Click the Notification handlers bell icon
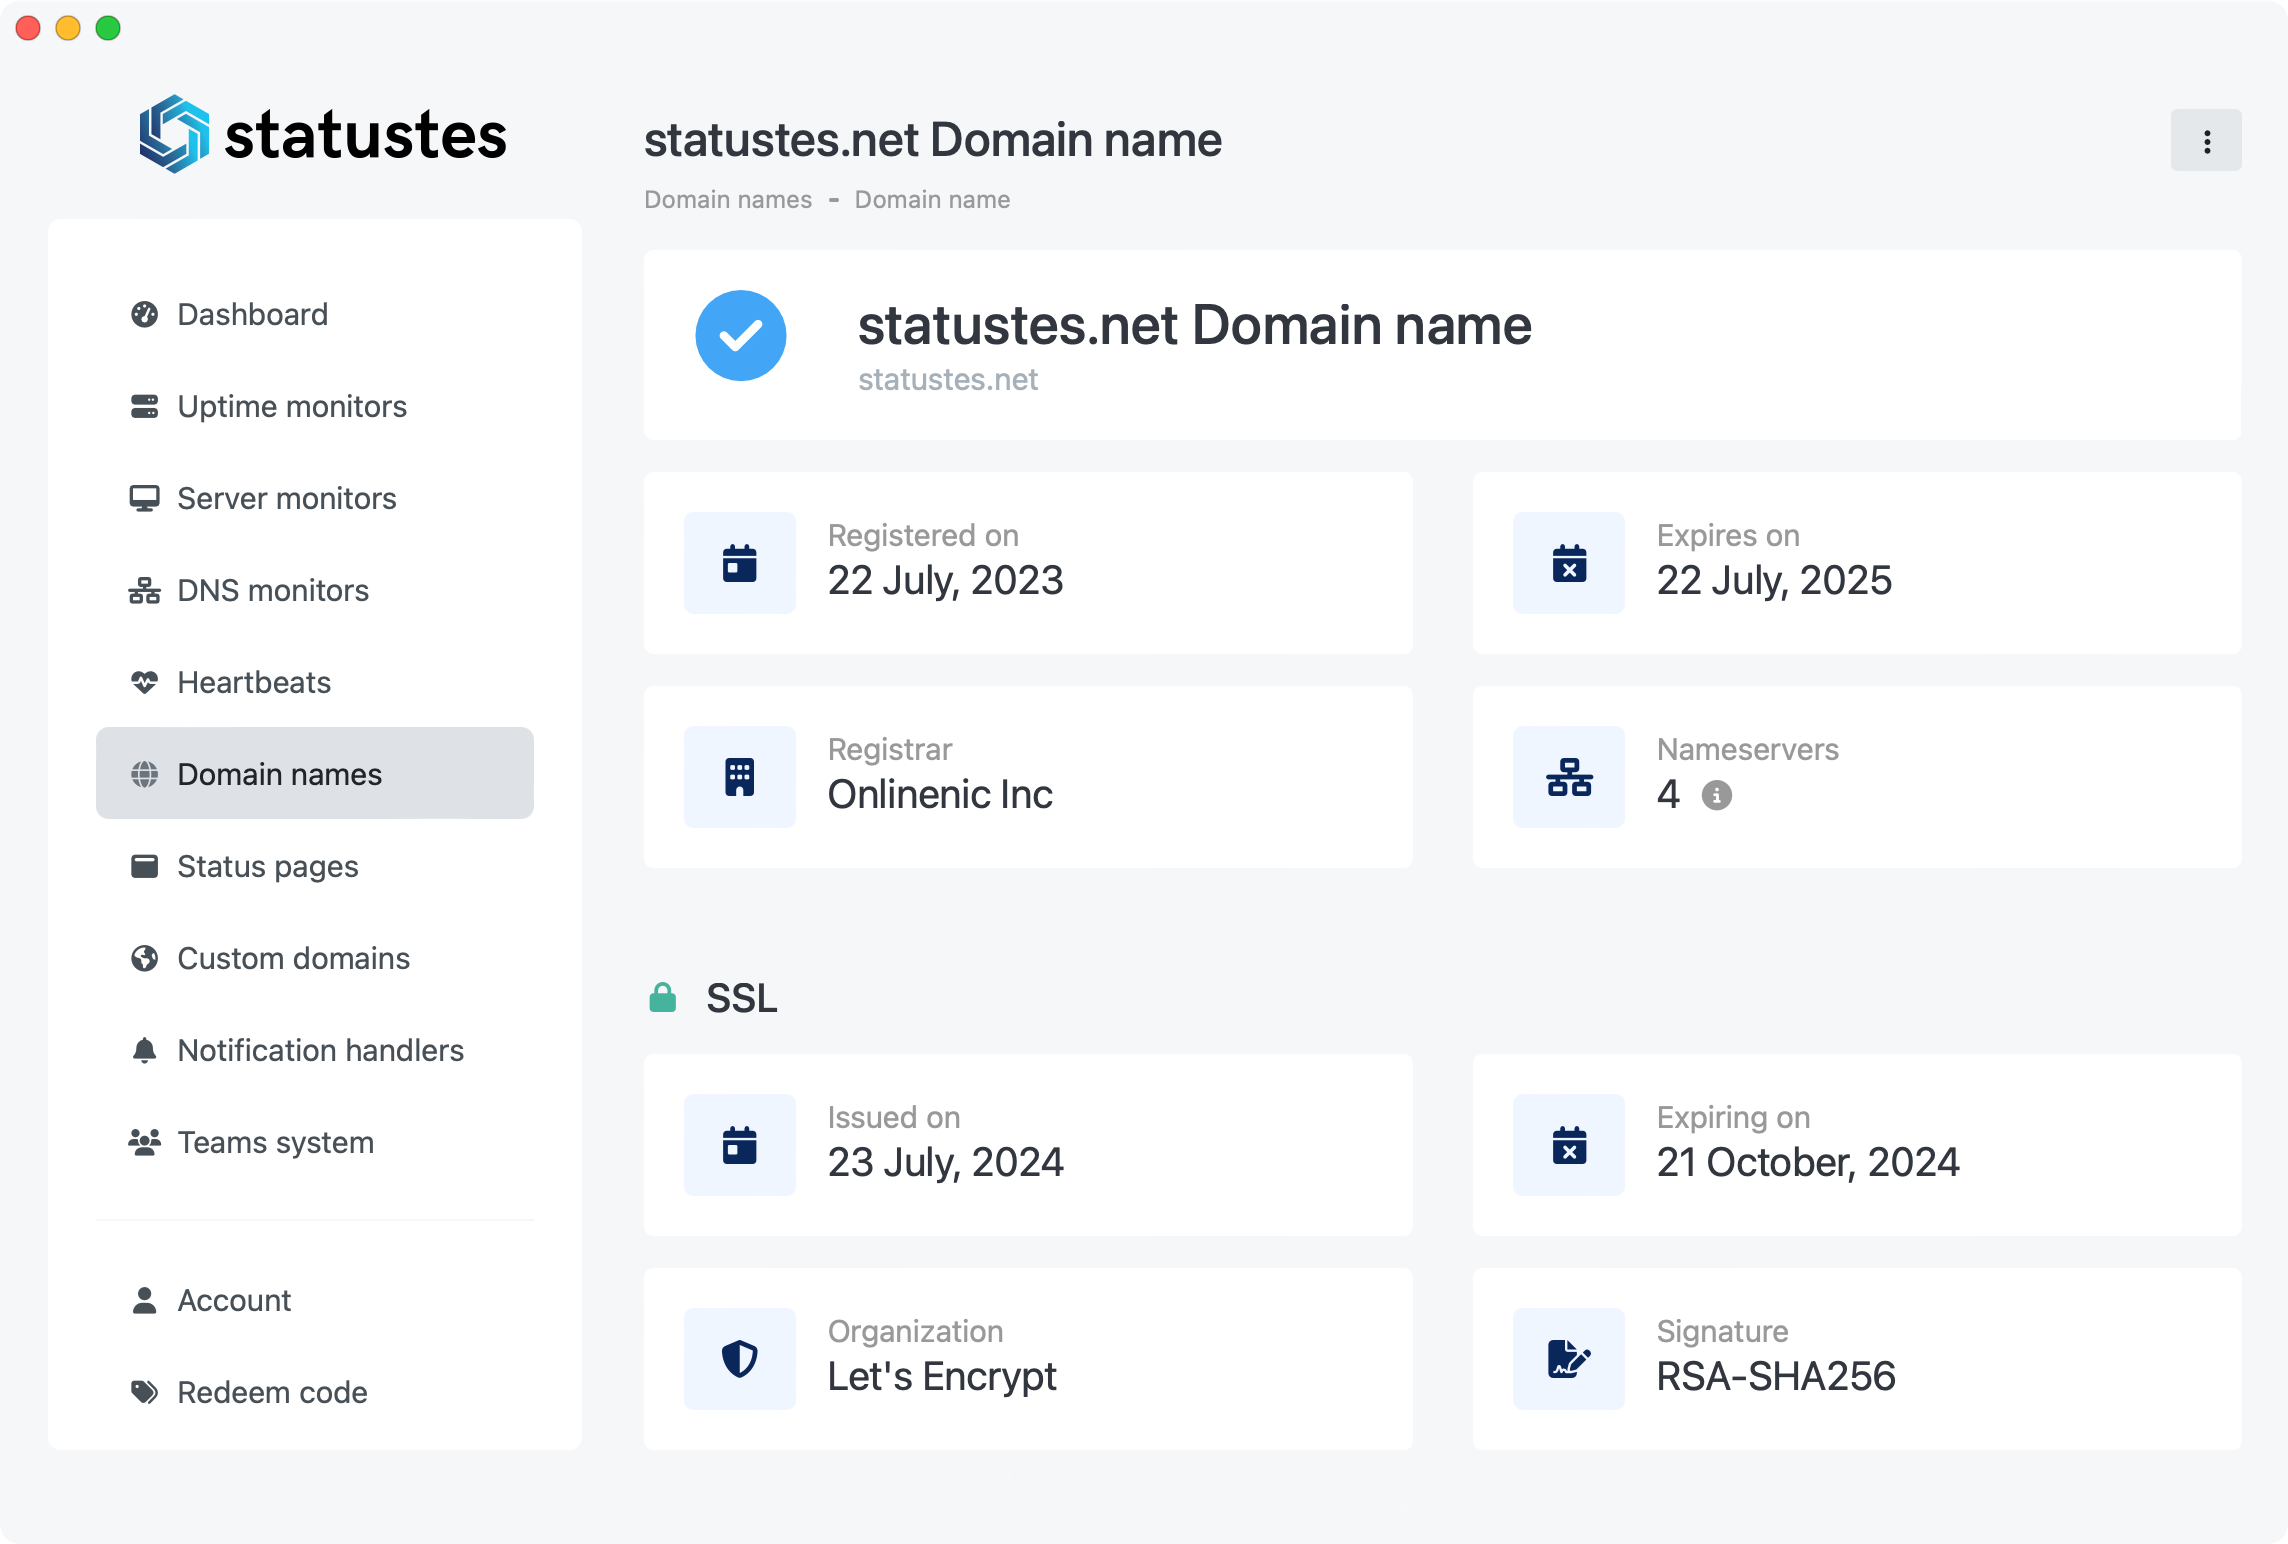Screen dimensions: 2288x1544 (x=143, y=1049)
